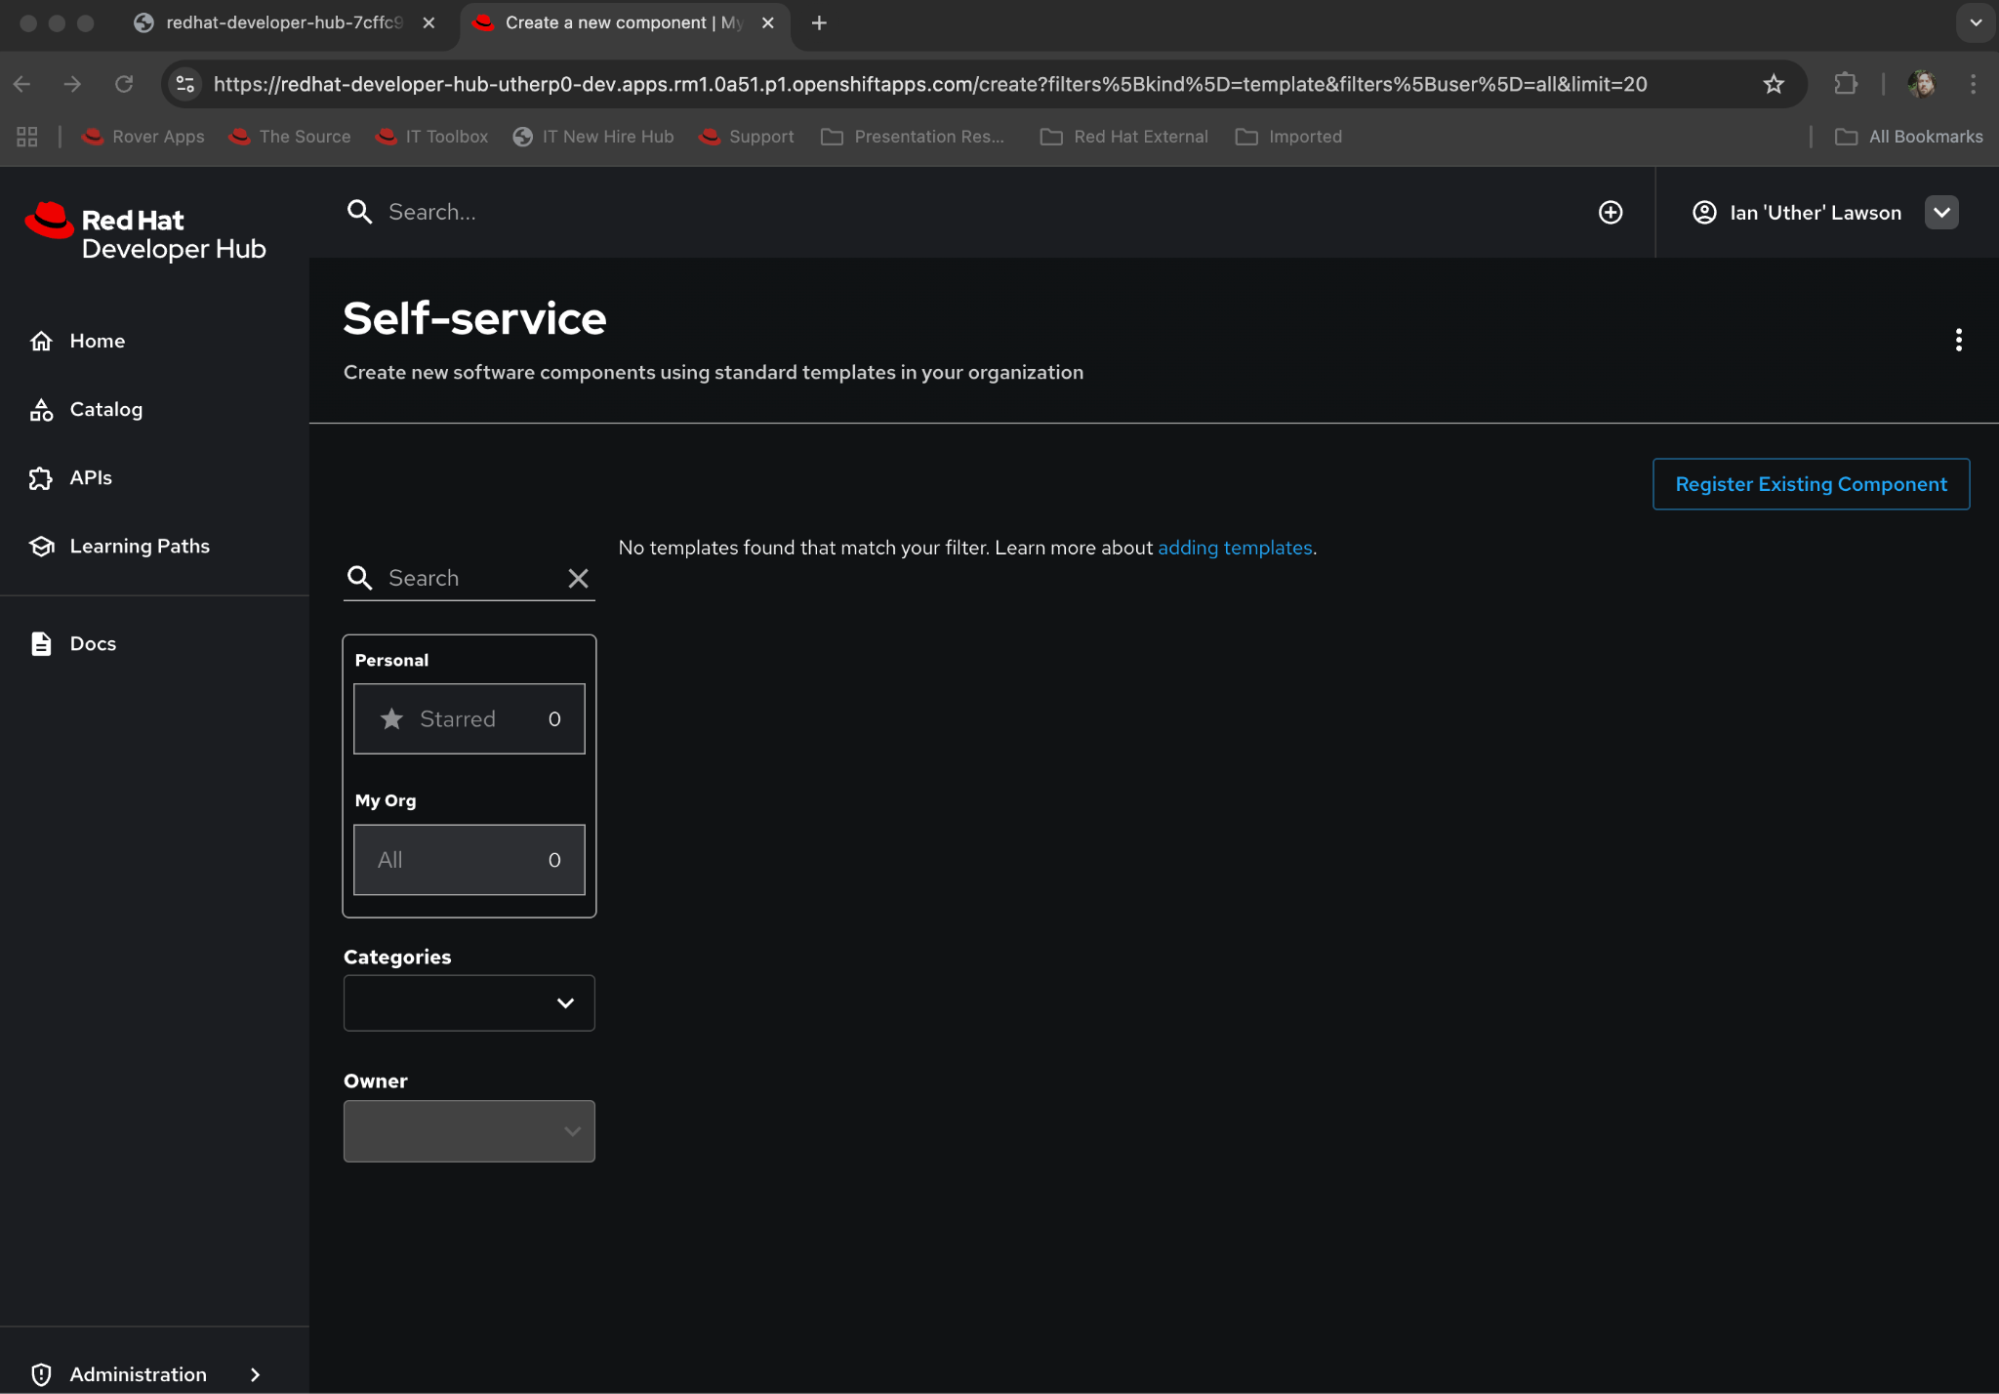Image resolution: width=1999 pixels, height=1394 pixels.
Task: Open Docs via document icon
Action: pyautogui.click(x=41, y=644)
